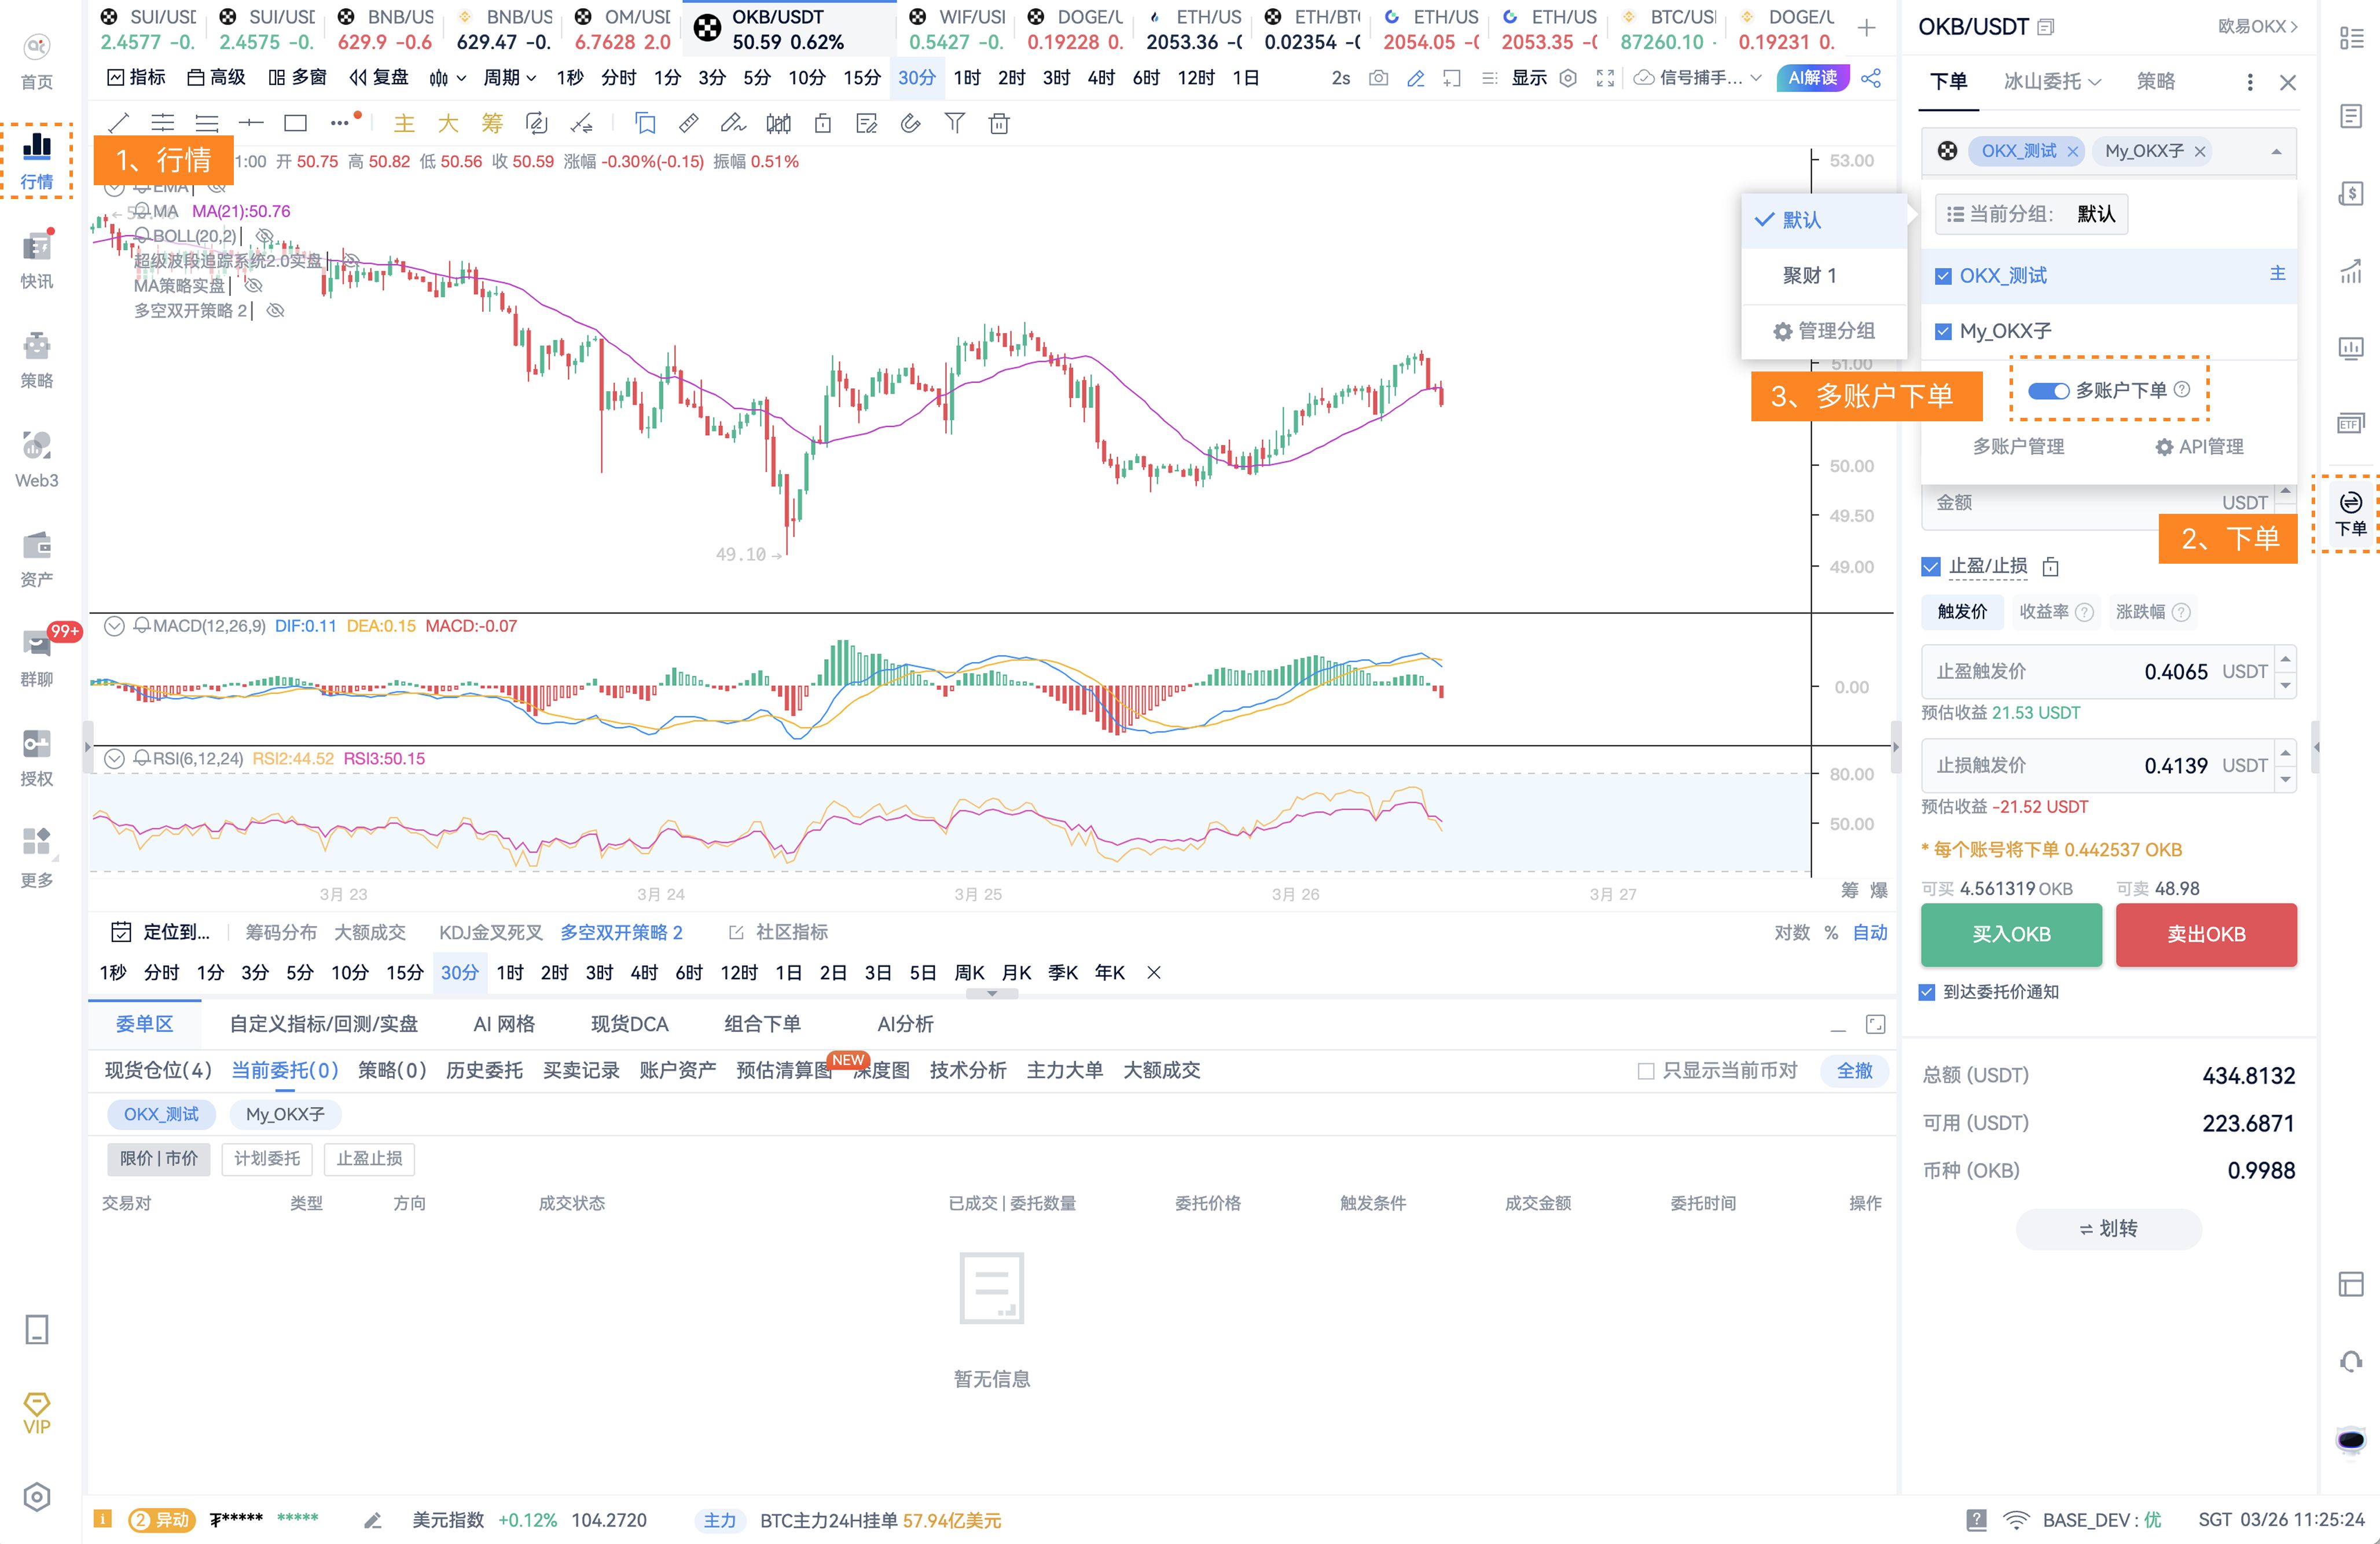Image resolution: width=2380 pixels, height=1544 pixels.
Task: Increase 止盈触发价 with up stepper
Action: pos(2285,659)
